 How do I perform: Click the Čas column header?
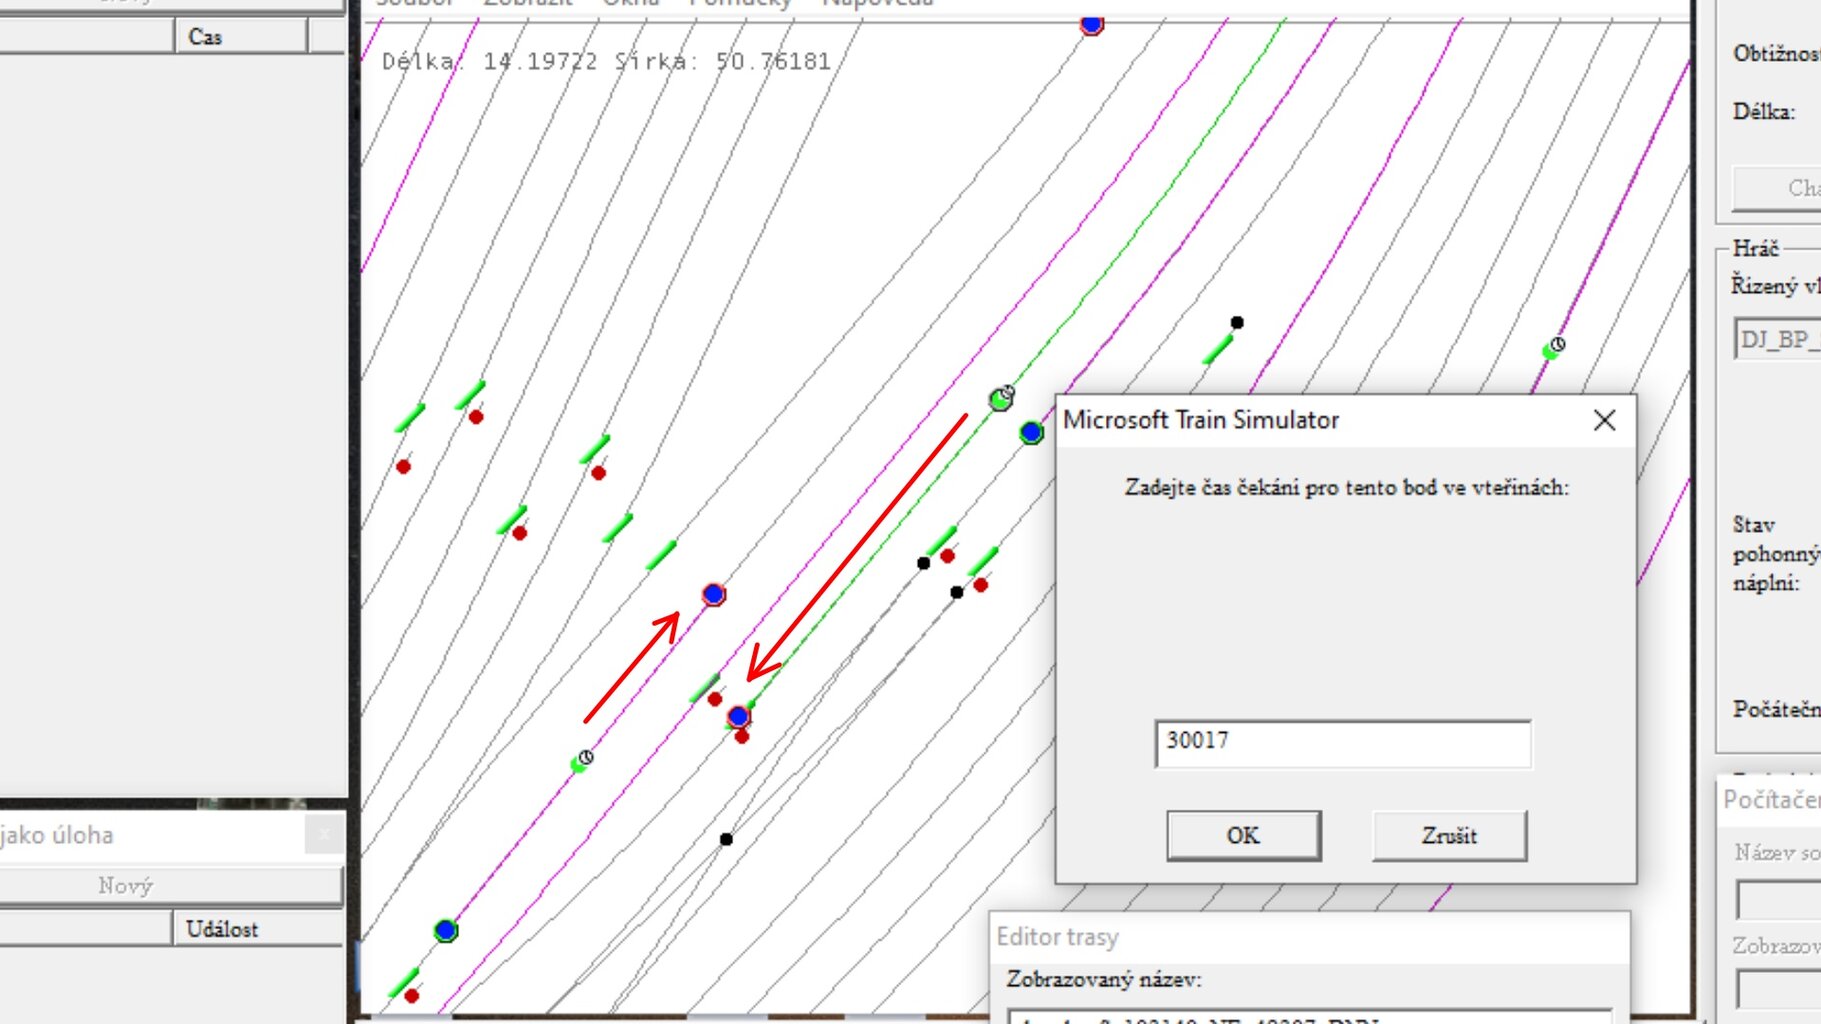[x=239, y=37]
